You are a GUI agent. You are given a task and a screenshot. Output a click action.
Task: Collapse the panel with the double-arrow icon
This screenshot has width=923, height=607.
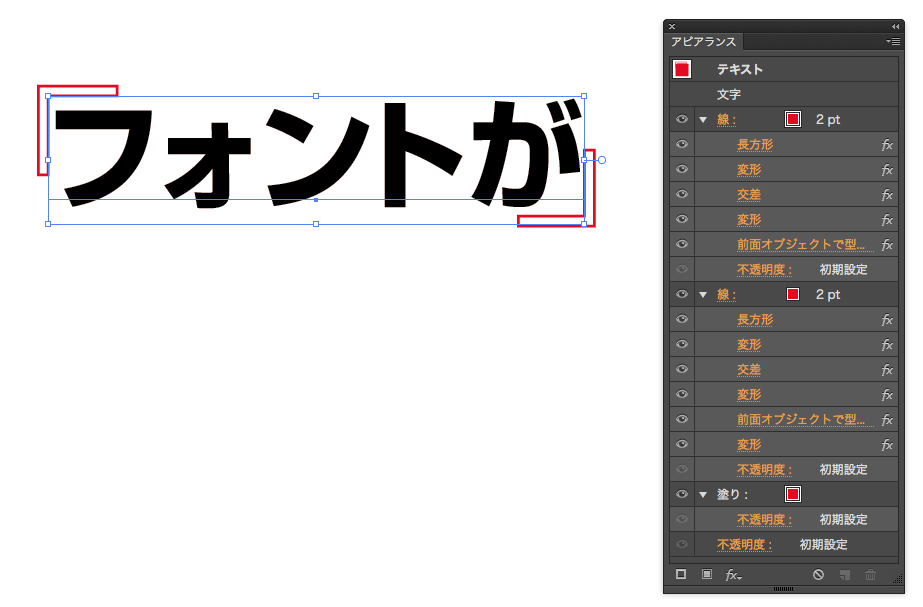(x=895, y=26)
